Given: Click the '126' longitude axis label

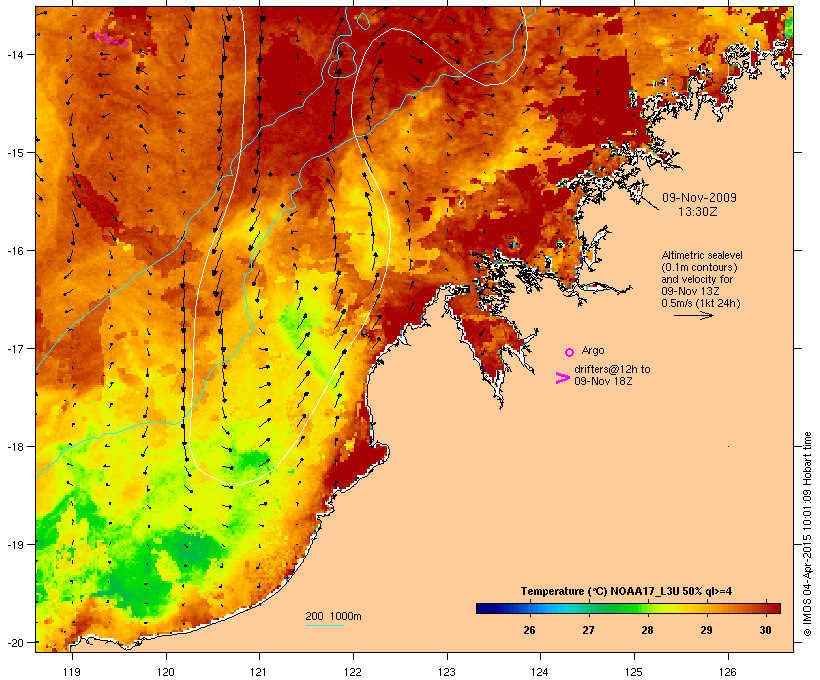Looking at the screenshot, I should 728,672.
